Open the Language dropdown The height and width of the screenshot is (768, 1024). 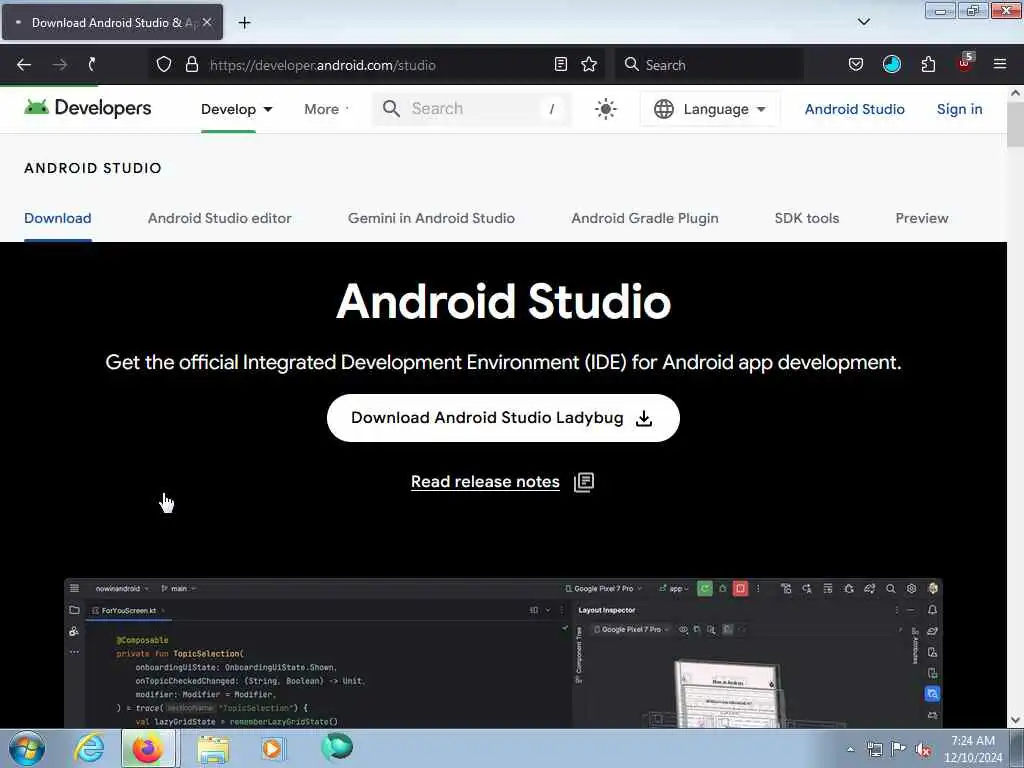(x=710, y=109)
